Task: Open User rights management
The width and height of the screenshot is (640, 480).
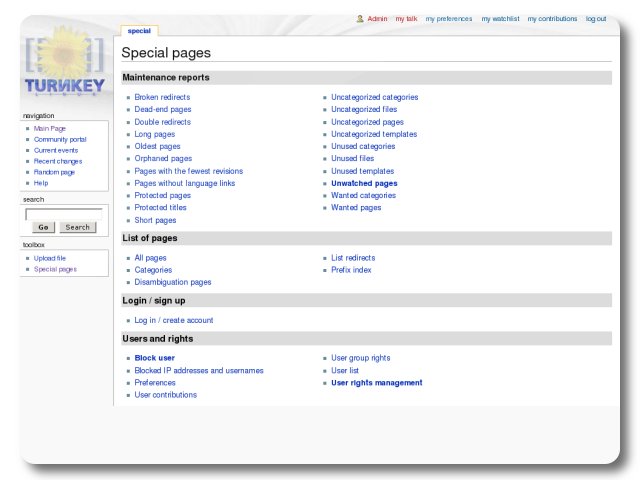Action: click(x=377, y=383)
